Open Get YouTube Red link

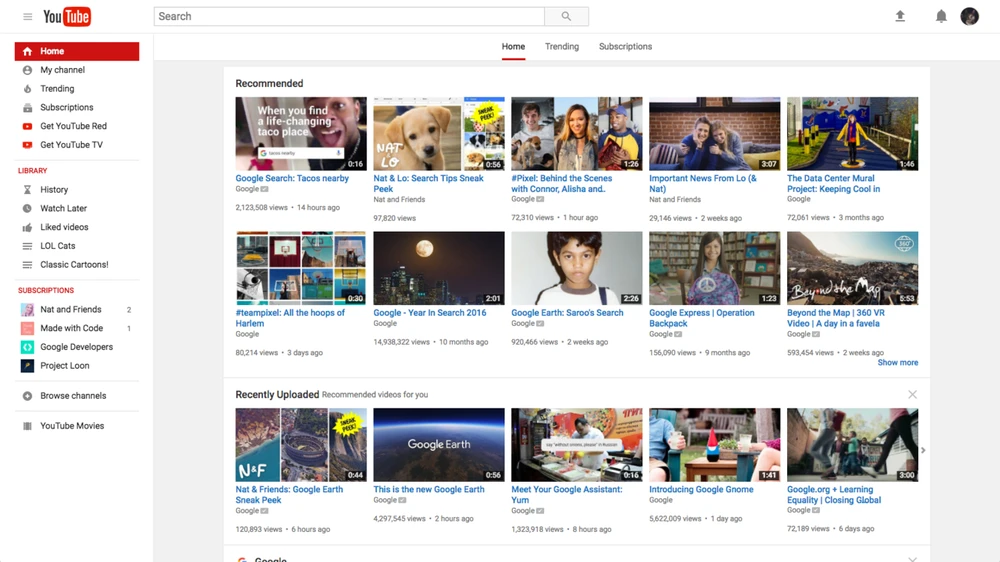(73, 126)
